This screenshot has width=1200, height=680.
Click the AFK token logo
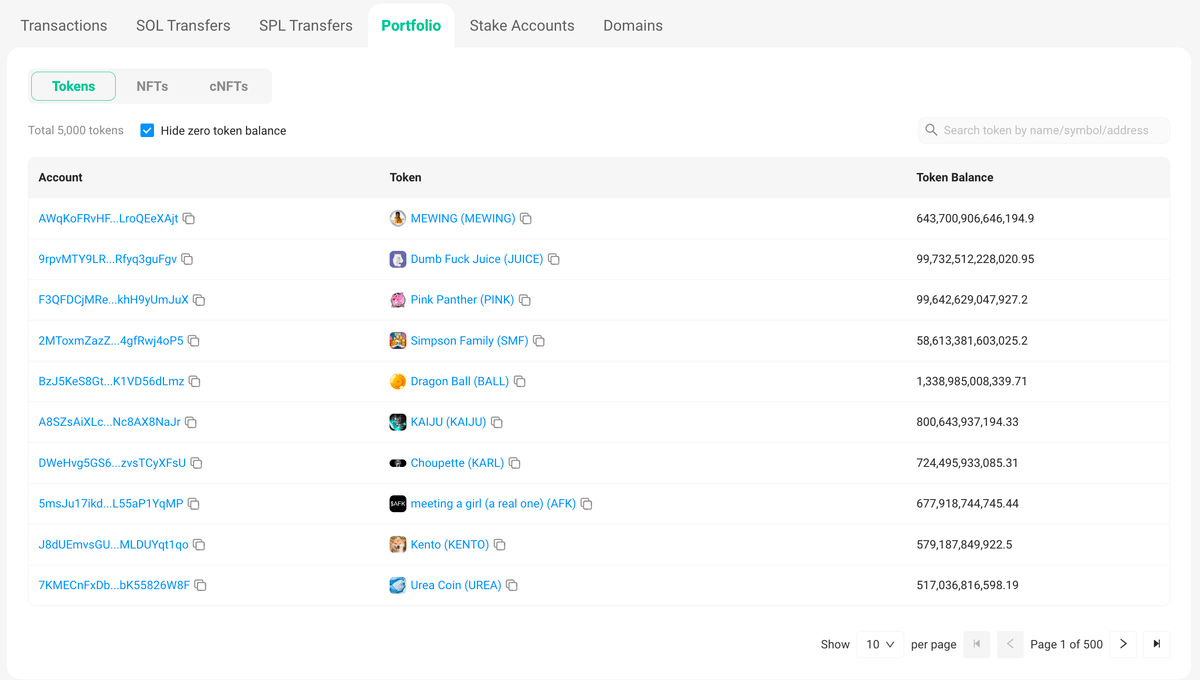397,503
